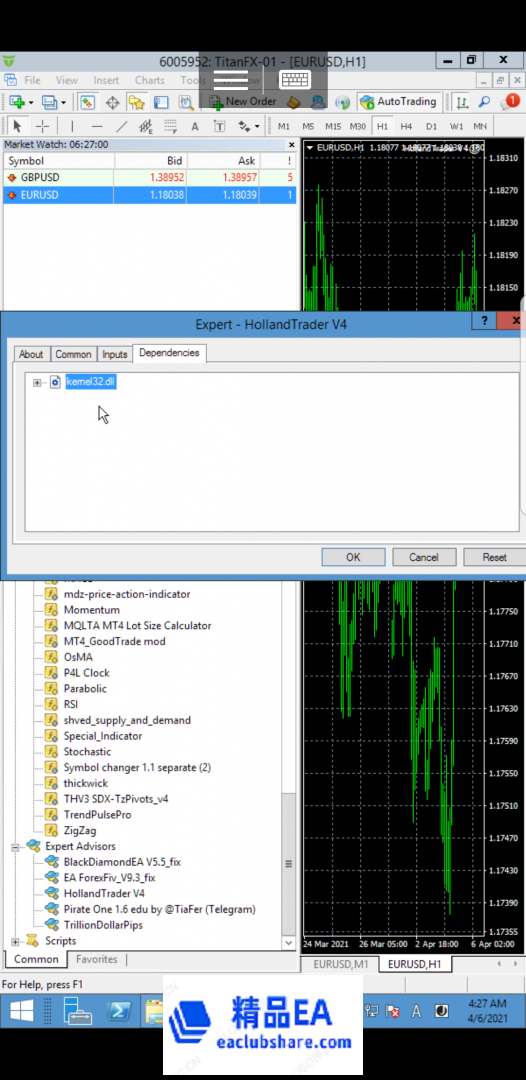Toggle the Data Window crosshair-circle icon
Viewport: 526px width, 1080px height.
click(112, 102)
